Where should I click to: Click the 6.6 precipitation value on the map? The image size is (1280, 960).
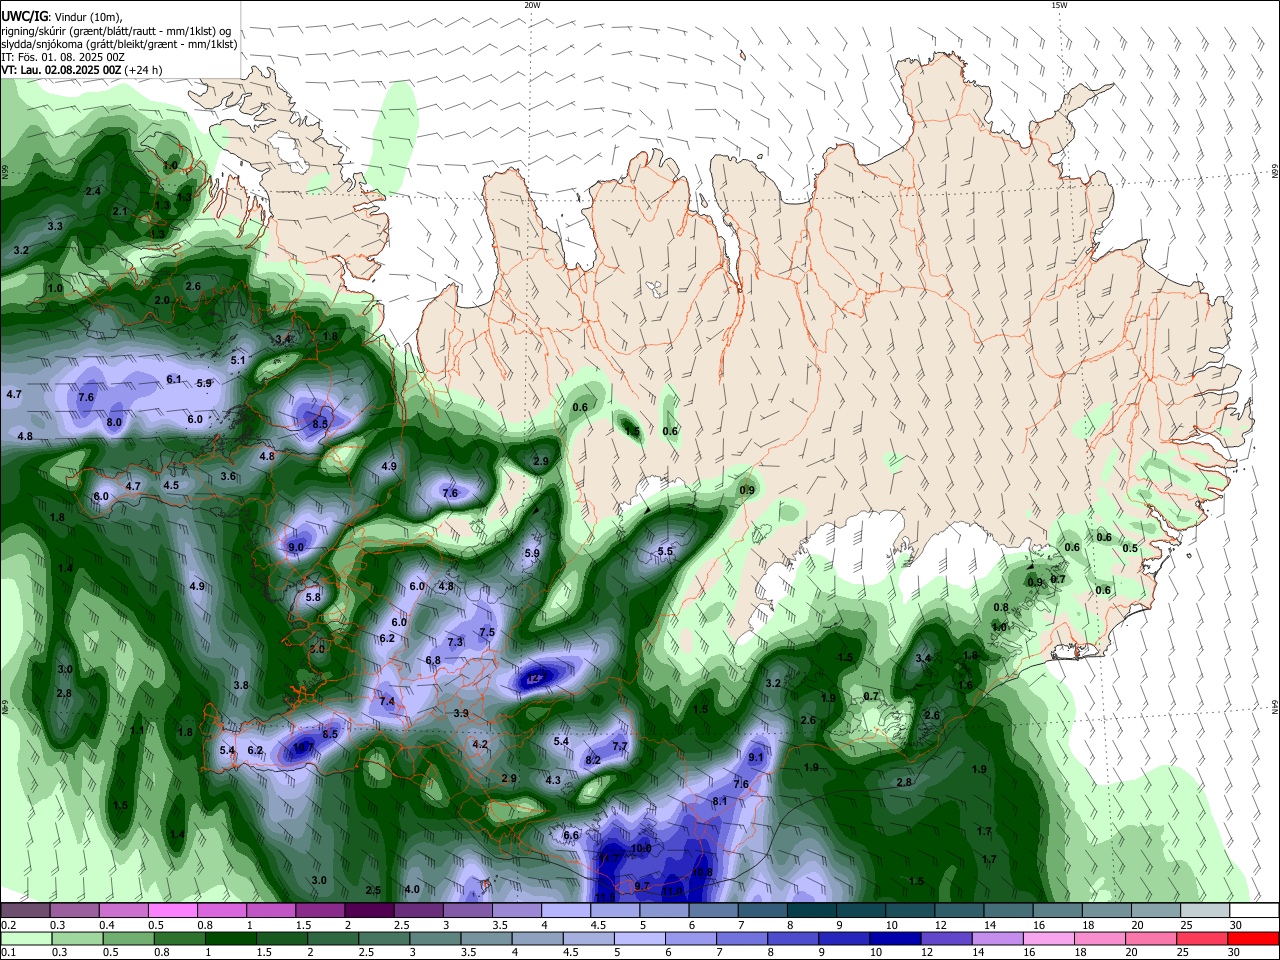(572, 835)
